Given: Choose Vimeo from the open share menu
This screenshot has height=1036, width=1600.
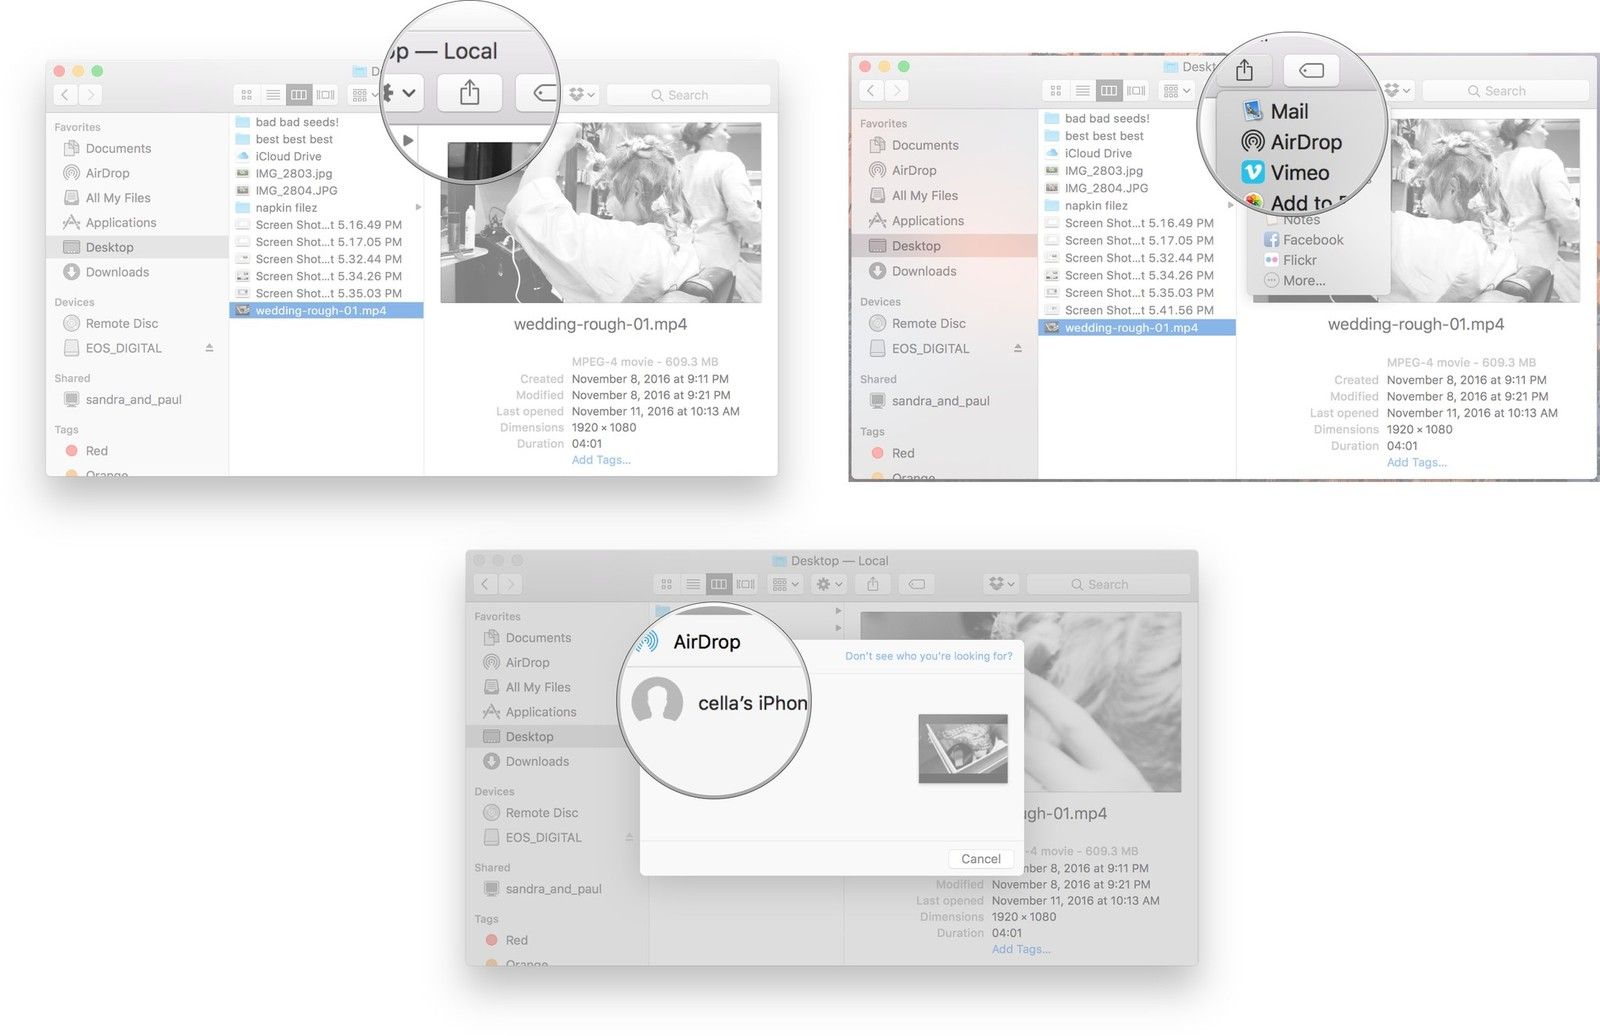Looking at the screenshot, I should [x=1299, y=173].
